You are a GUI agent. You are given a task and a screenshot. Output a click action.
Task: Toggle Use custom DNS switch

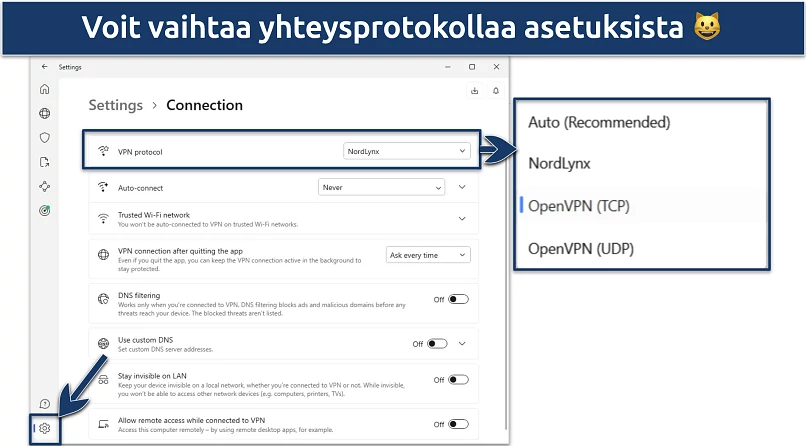point(437,344)
